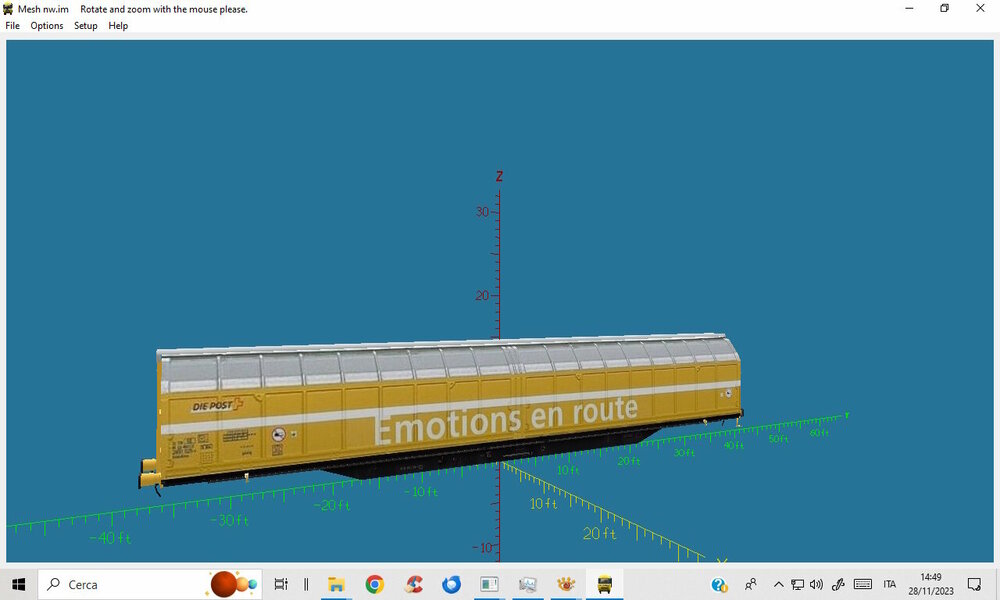Open the People tray icon
Screen dimensions: 1000x600
[x=751, y=584]
